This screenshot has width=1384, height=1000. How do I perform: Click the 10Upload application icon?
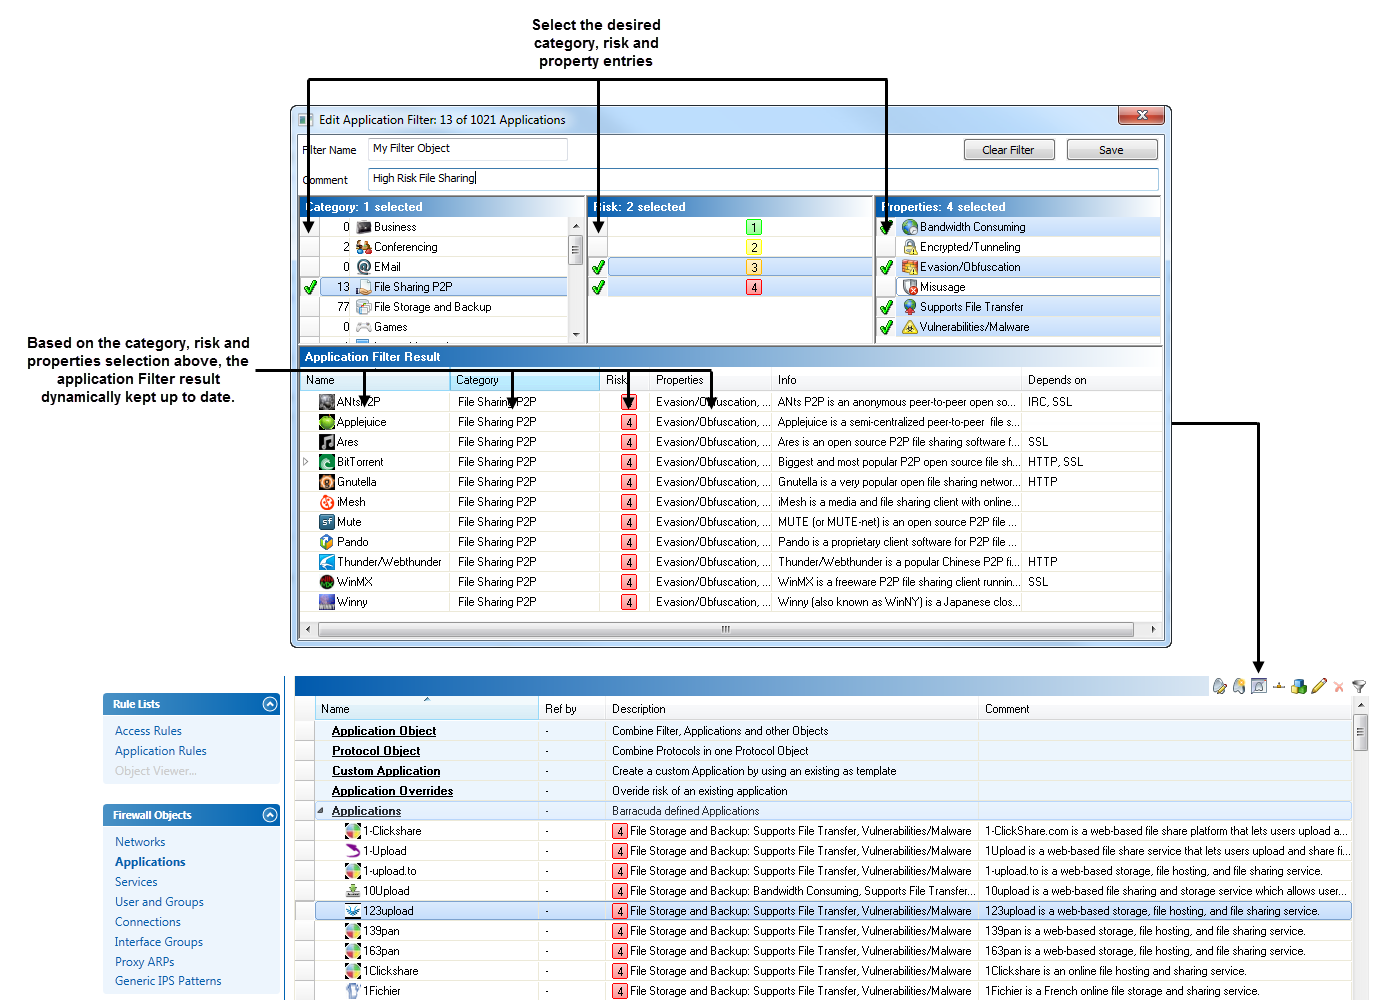tap(353, 891)
